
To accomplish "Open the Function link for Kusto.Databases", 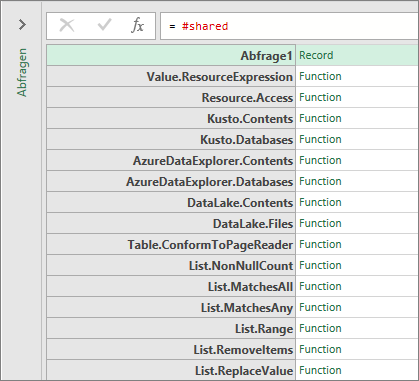I will [320, 139].
